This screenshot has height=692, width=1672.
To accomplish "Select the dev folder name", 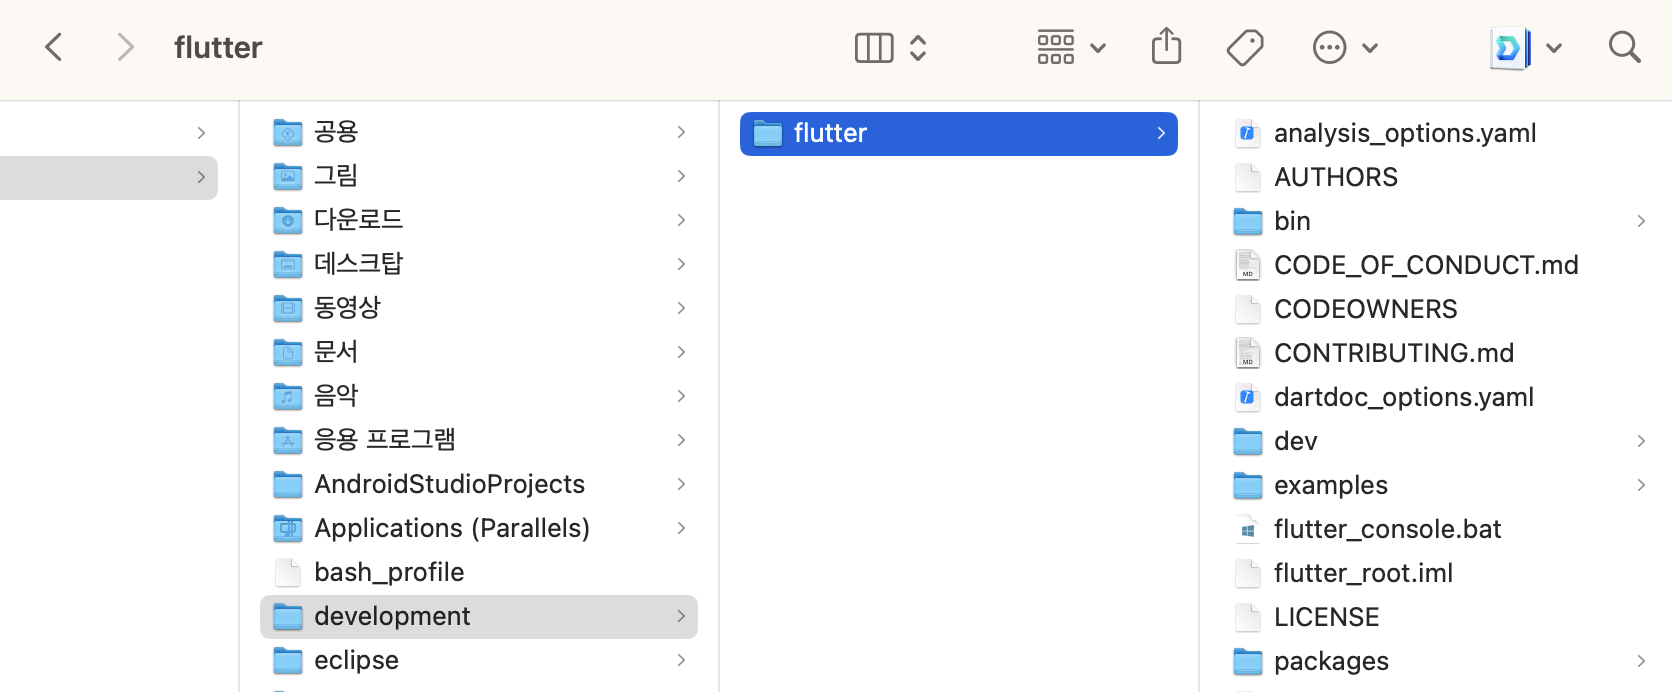I will tap(1295, 441).
